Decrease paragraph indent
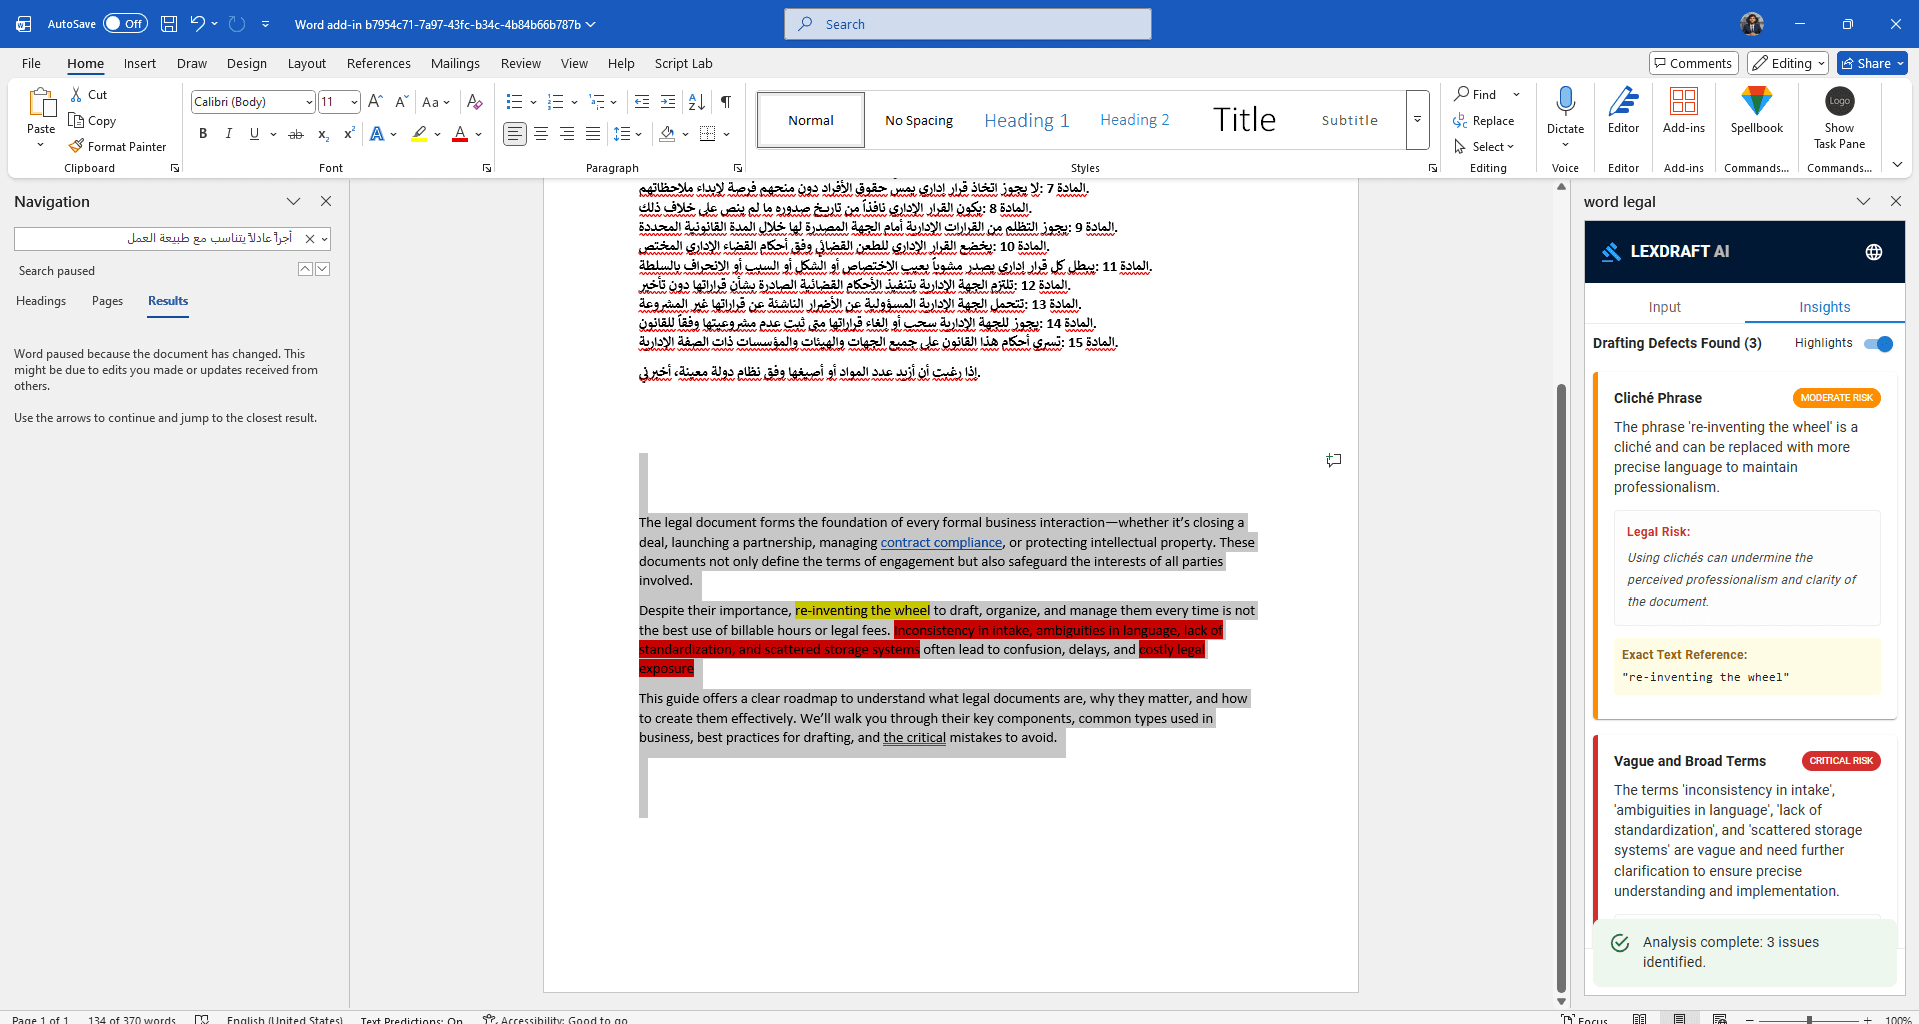 click(x=642, y=102)
